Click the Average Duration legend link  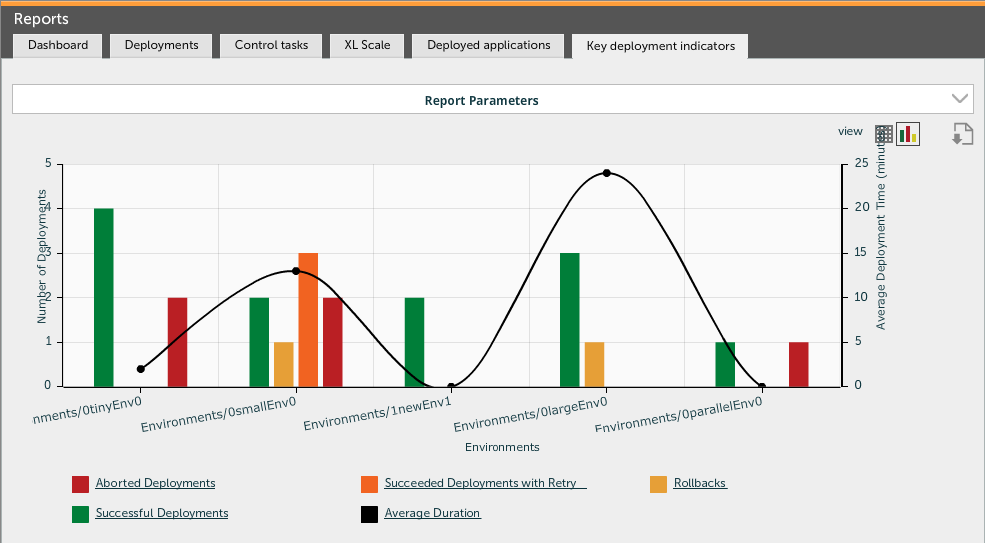tap(432, 513)
